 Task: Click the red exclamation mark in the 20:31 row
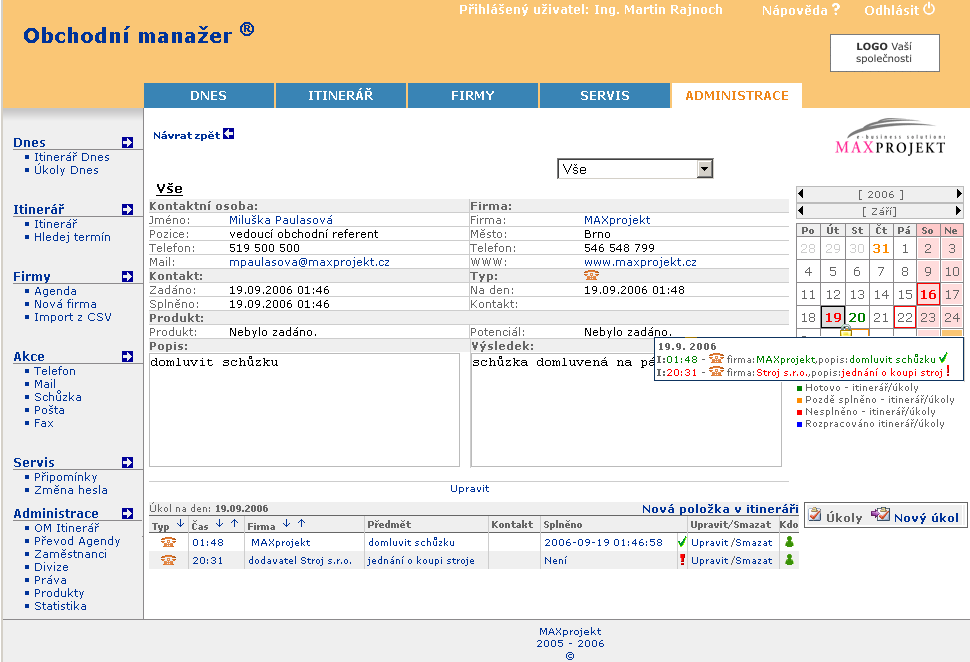(682, 559)
